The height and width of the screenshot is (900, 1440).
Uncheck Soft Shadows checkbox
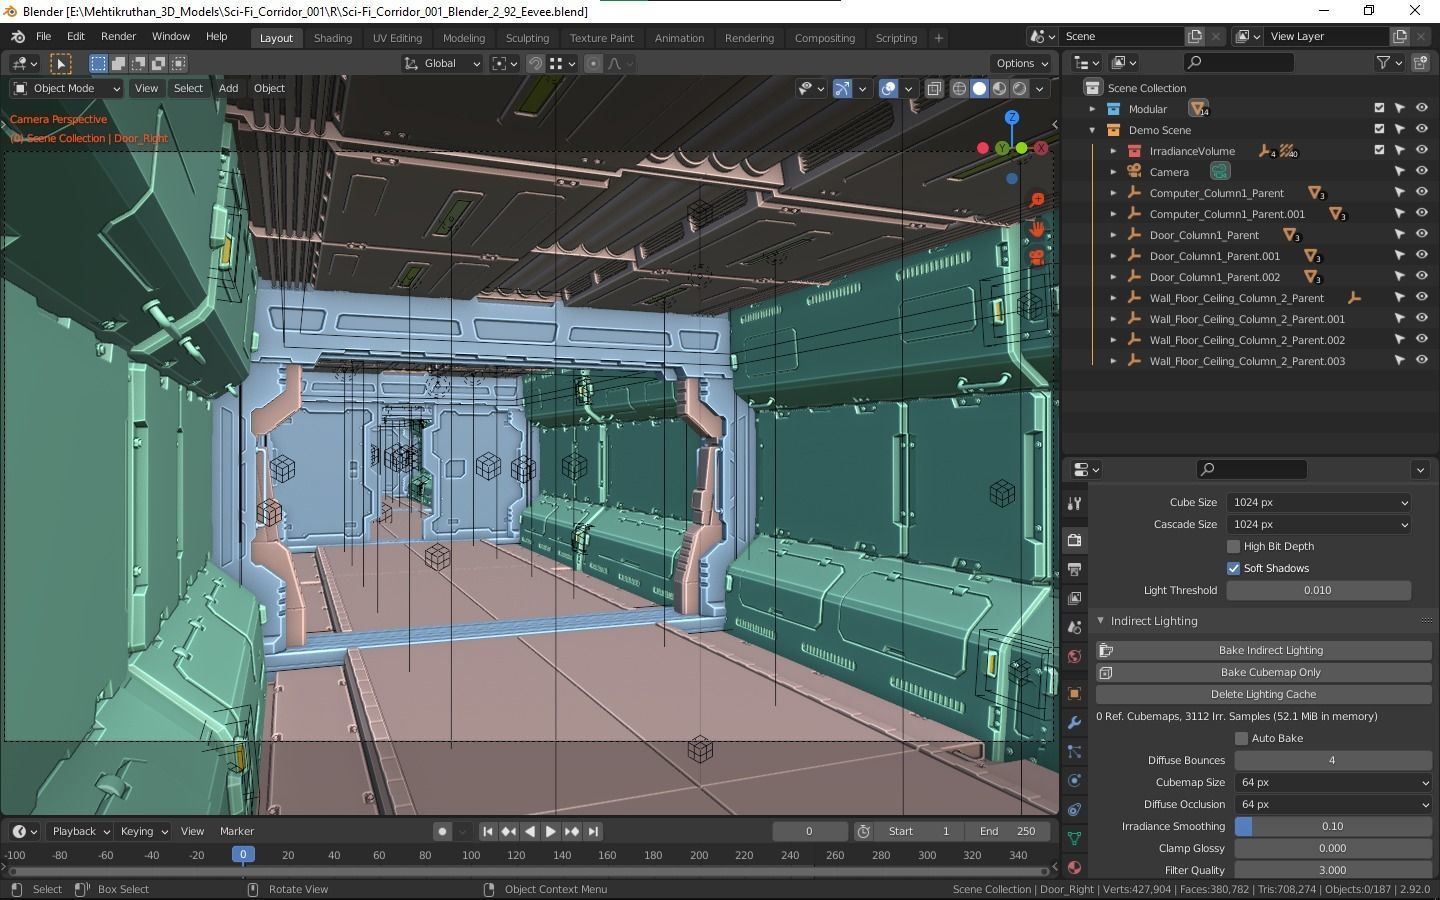point(1233,568)
